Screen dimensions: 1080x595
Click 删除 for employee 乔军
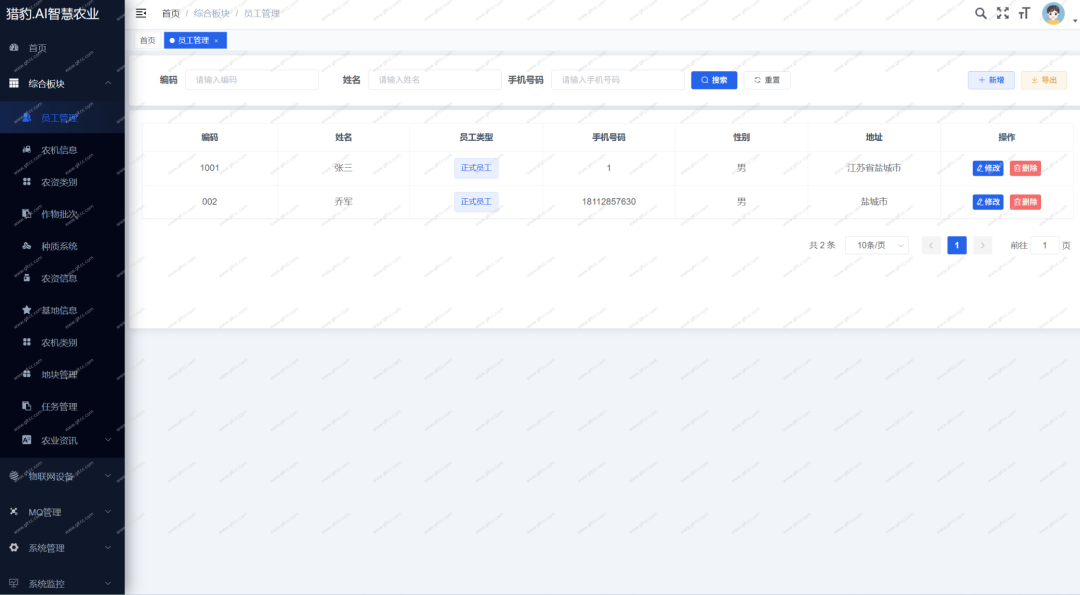(1025, 202)
